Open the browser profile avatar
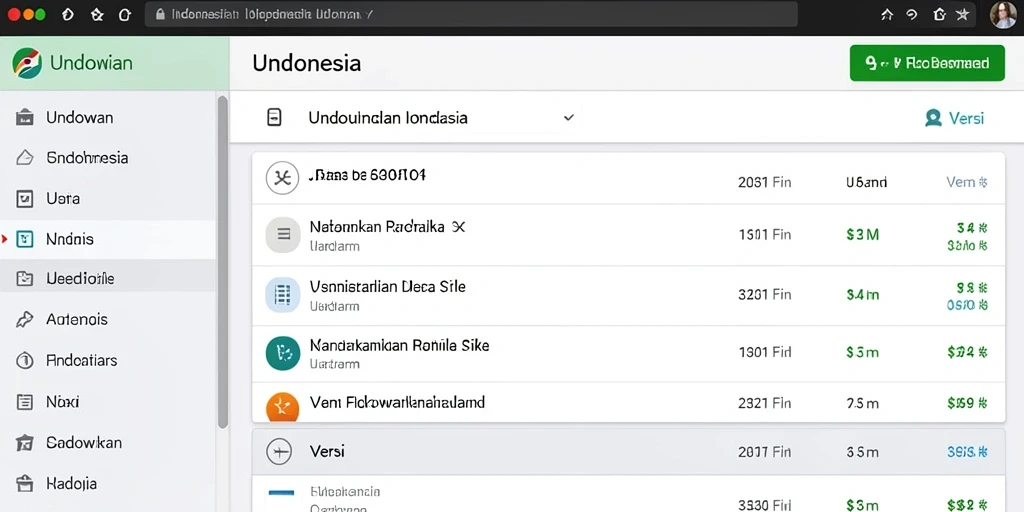Viewport: 1024px width, 512px height. (1003, 14)
